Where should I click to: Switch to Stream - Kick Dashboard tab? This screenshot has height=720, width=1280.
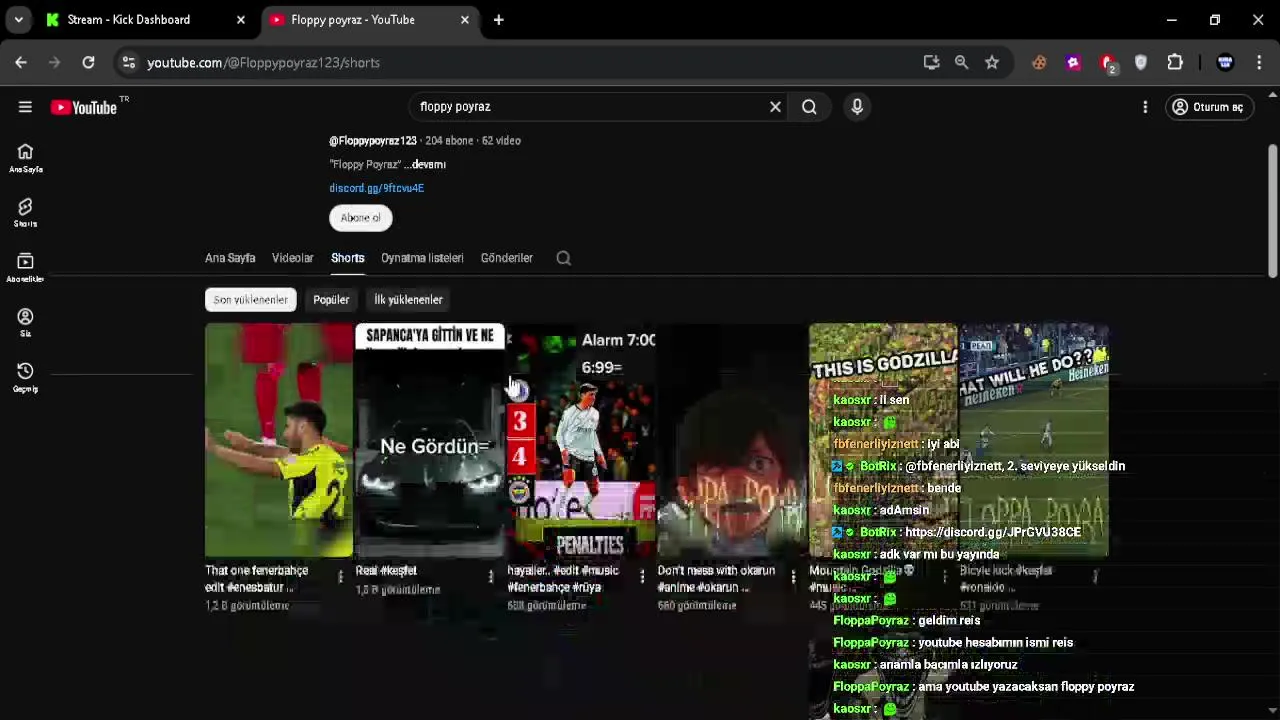142,20
